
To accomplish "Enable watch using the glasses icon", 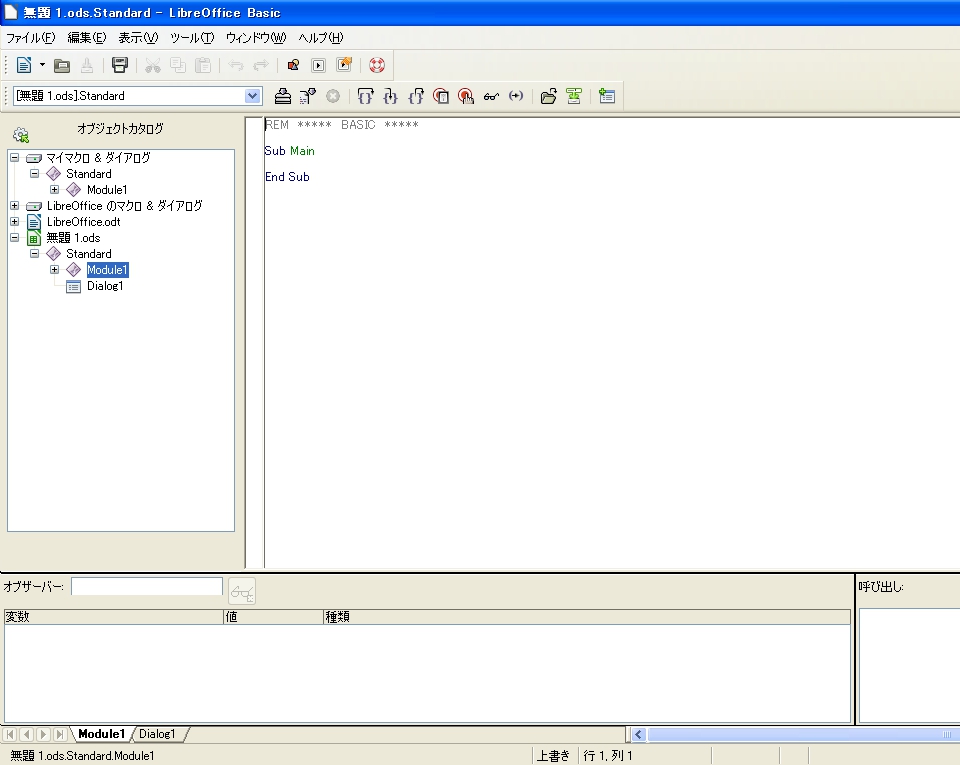I will click(491, 96).
